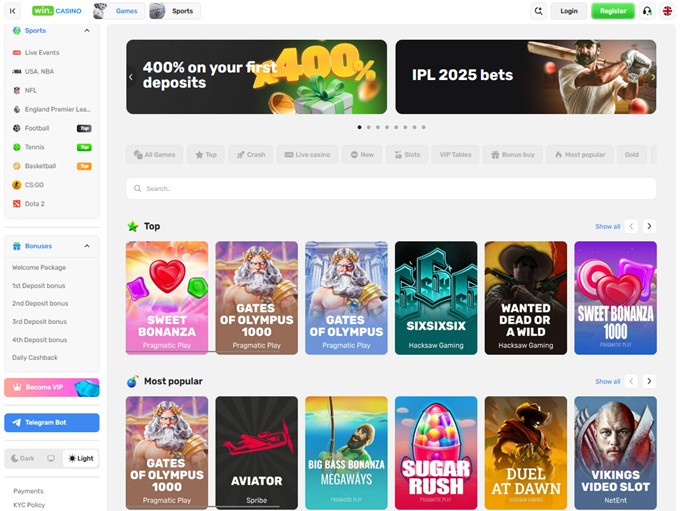The width and height of the screenshot is (680, 511).
Task: Collapse the sidebar with the arrow icon
Action: point(13,11)
